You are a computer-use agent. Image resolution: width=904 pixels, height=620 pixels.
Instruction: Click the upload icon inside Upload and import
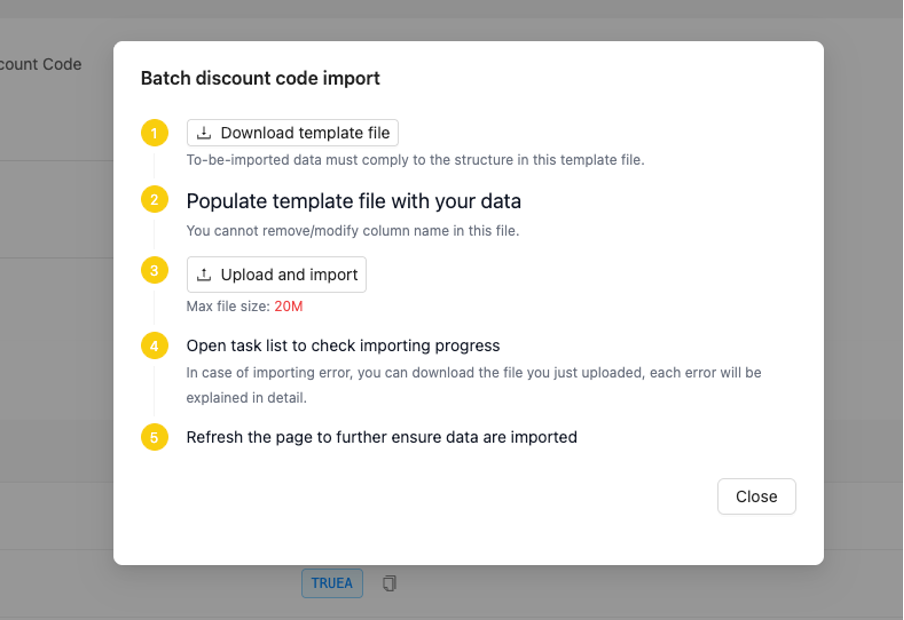coord(205,274)
